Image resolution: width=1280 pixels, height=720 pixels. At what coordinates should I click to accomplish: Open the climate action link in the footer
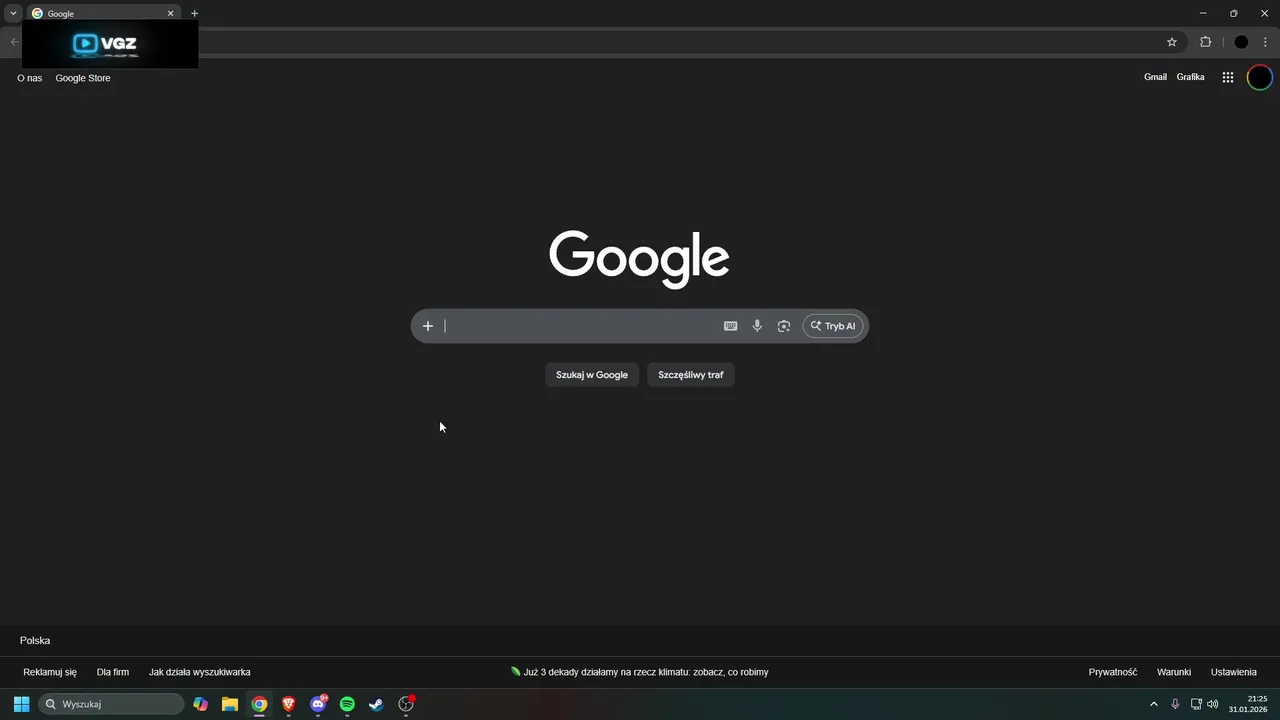[x=640, y=672]
